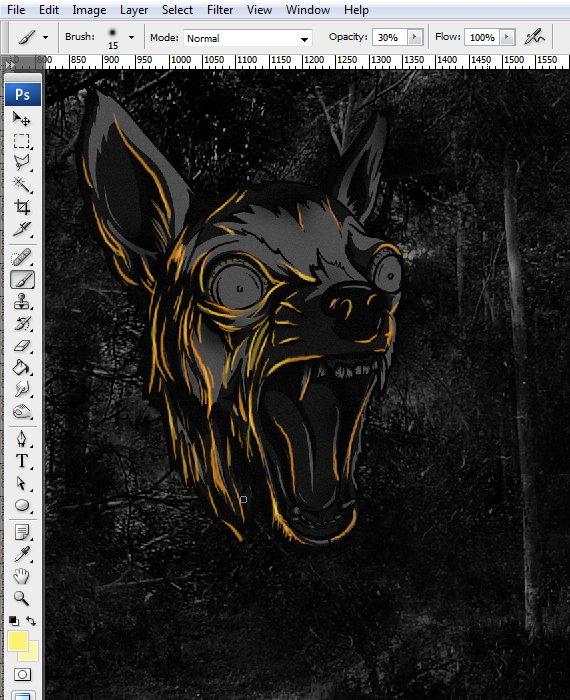
Task: Click the screen mode button at toolbox bottom
Action: coord(22,696)
